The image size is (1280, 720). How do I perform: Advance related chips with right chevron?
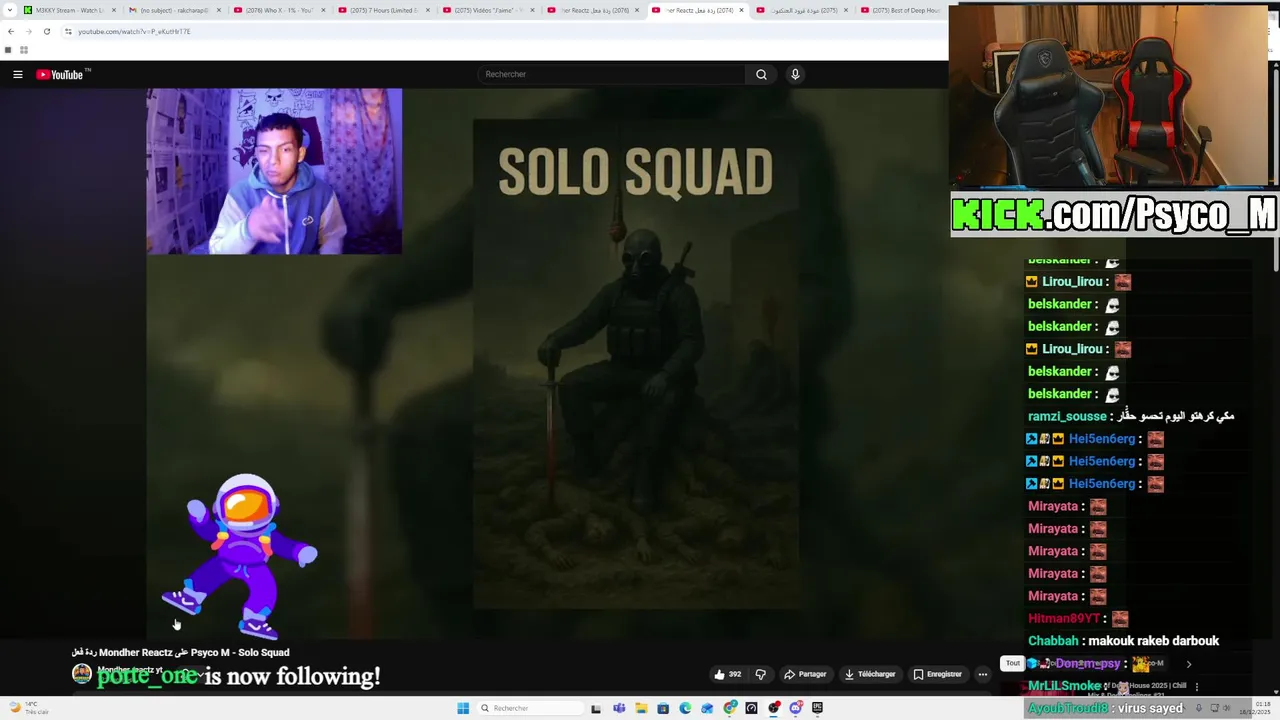coord(1188,664)
